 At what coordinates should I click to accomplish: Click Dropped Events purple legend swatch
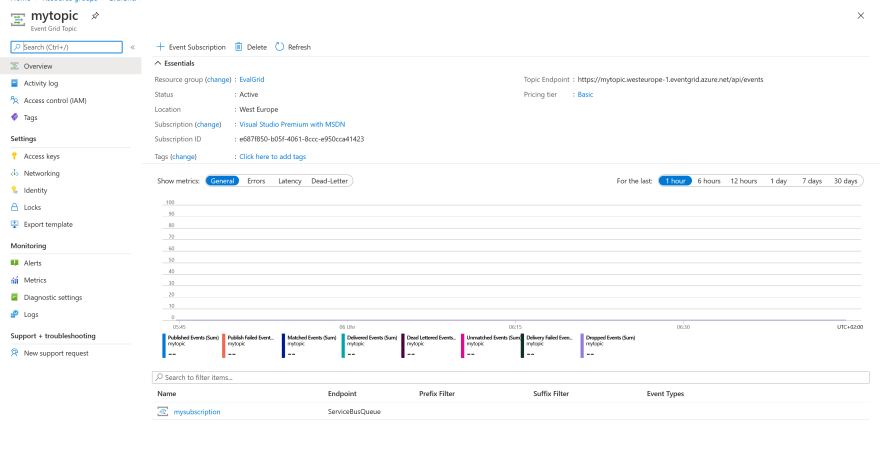click(582, 346)
